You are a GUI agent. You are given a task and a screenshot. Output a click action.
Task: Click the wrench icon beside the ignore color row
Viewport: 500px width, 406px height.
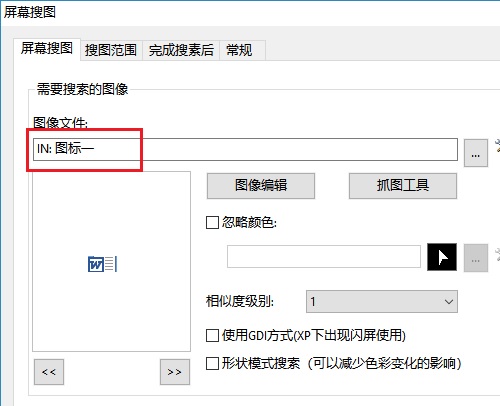point(497,255)
